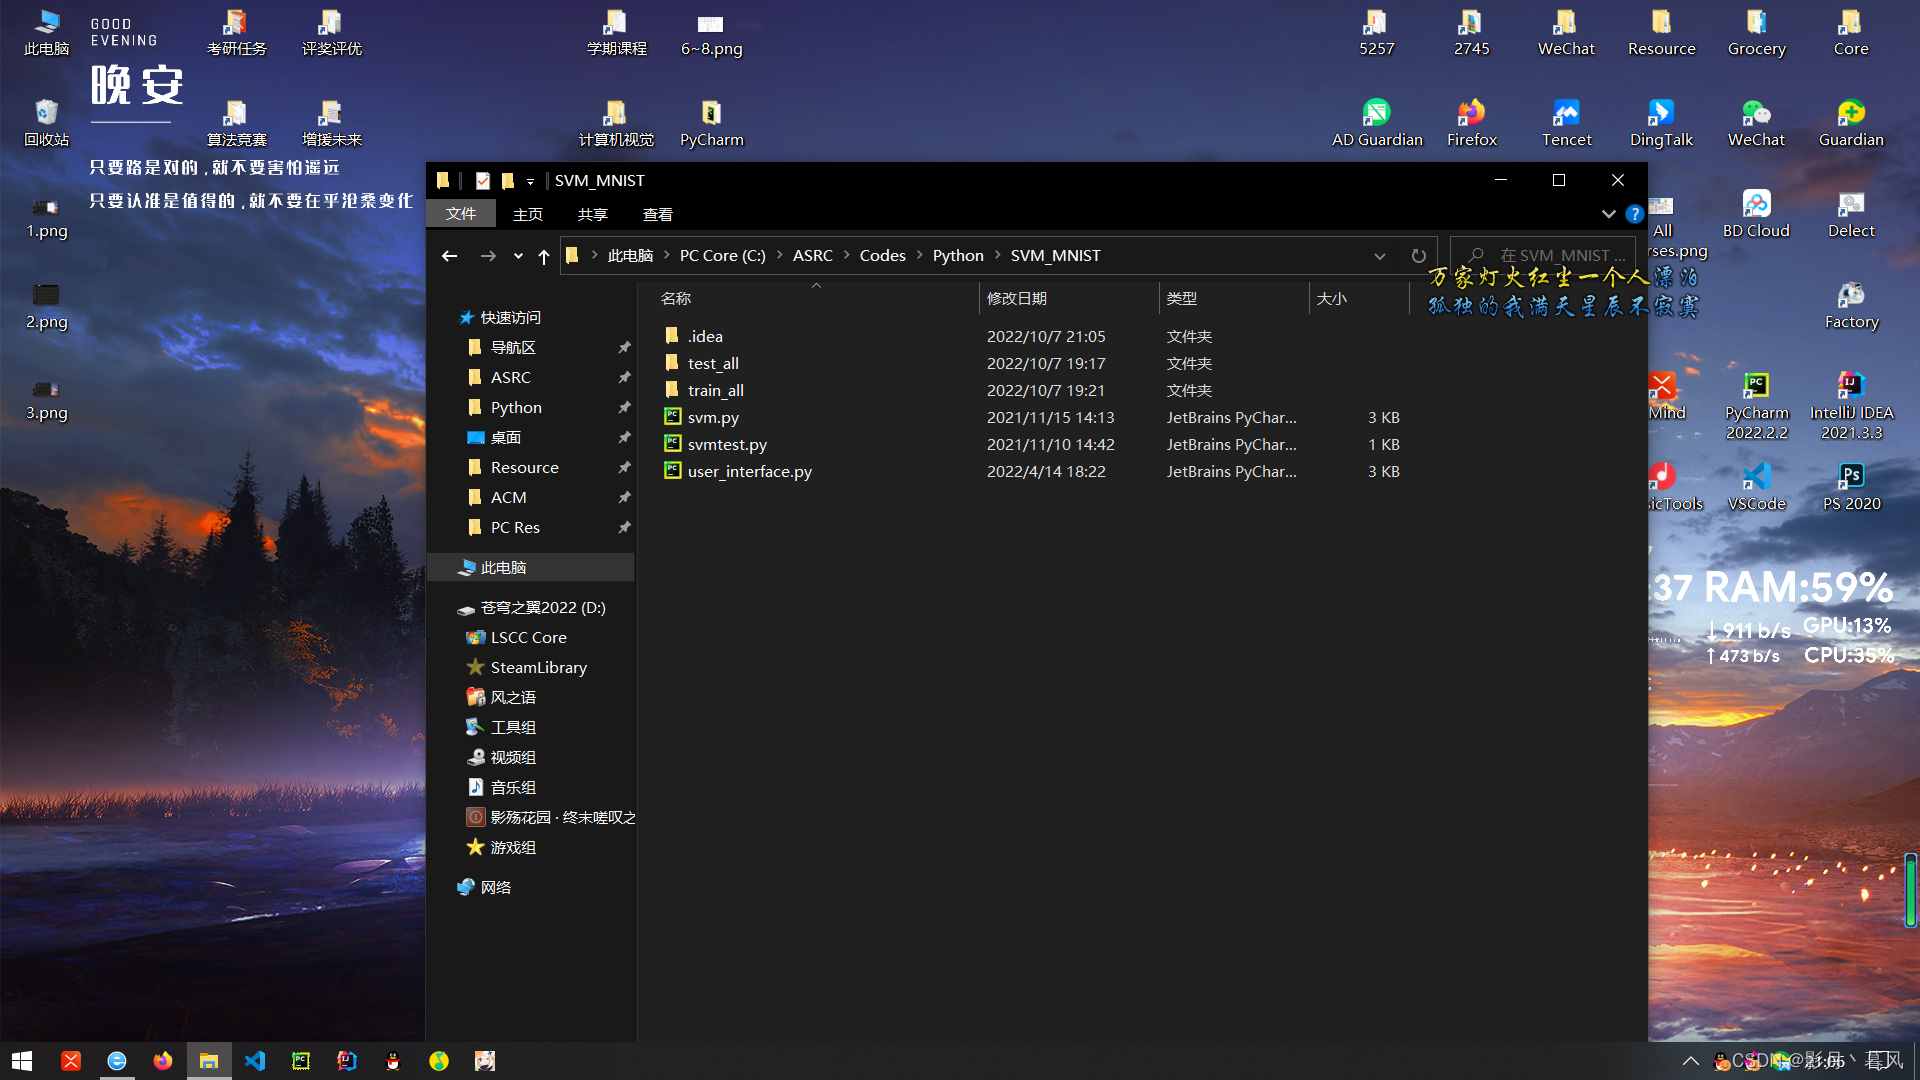Sort files by 修改日期 column
This screenshot has width=1920, height=1080.
point(1069,298)
